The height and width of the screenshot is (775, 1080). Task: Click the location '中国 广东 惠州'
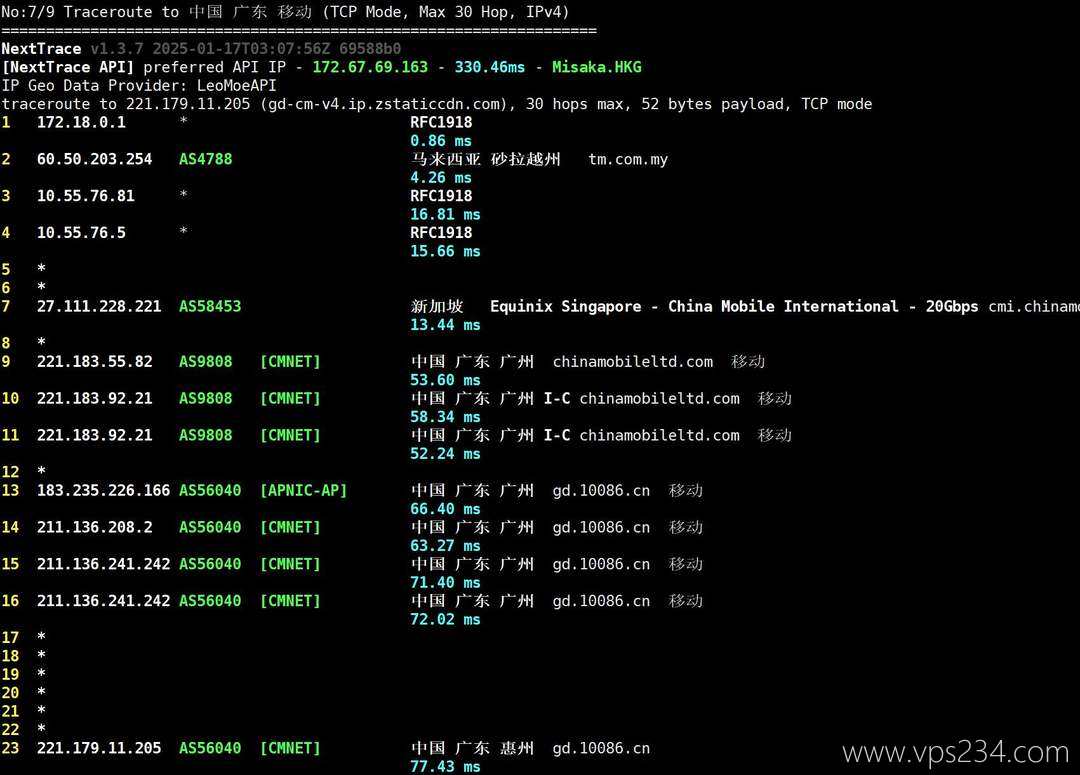(x=472, y=748)
